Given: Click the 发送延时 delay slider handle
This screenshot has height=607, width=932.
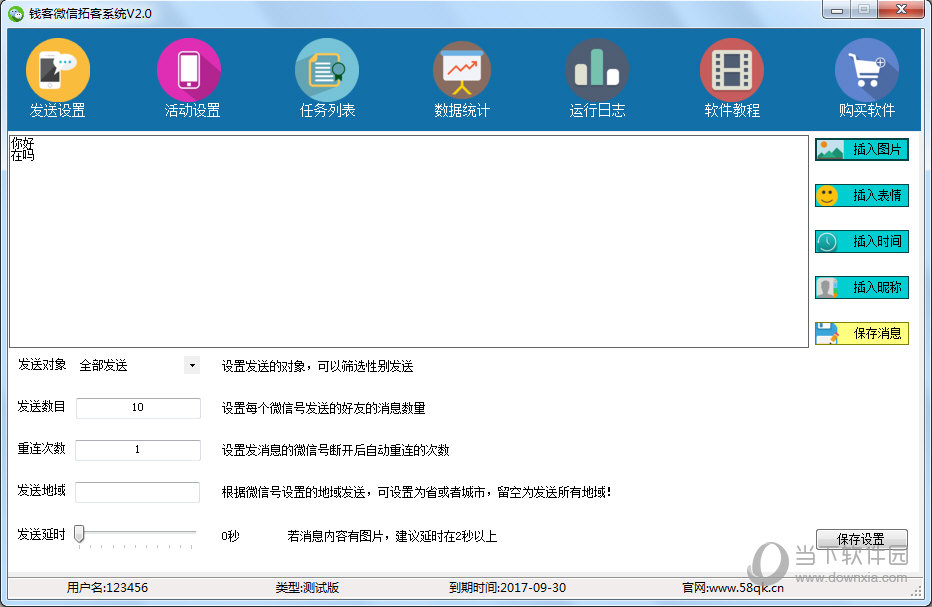Looking at the screenshot, I should 79,534.
